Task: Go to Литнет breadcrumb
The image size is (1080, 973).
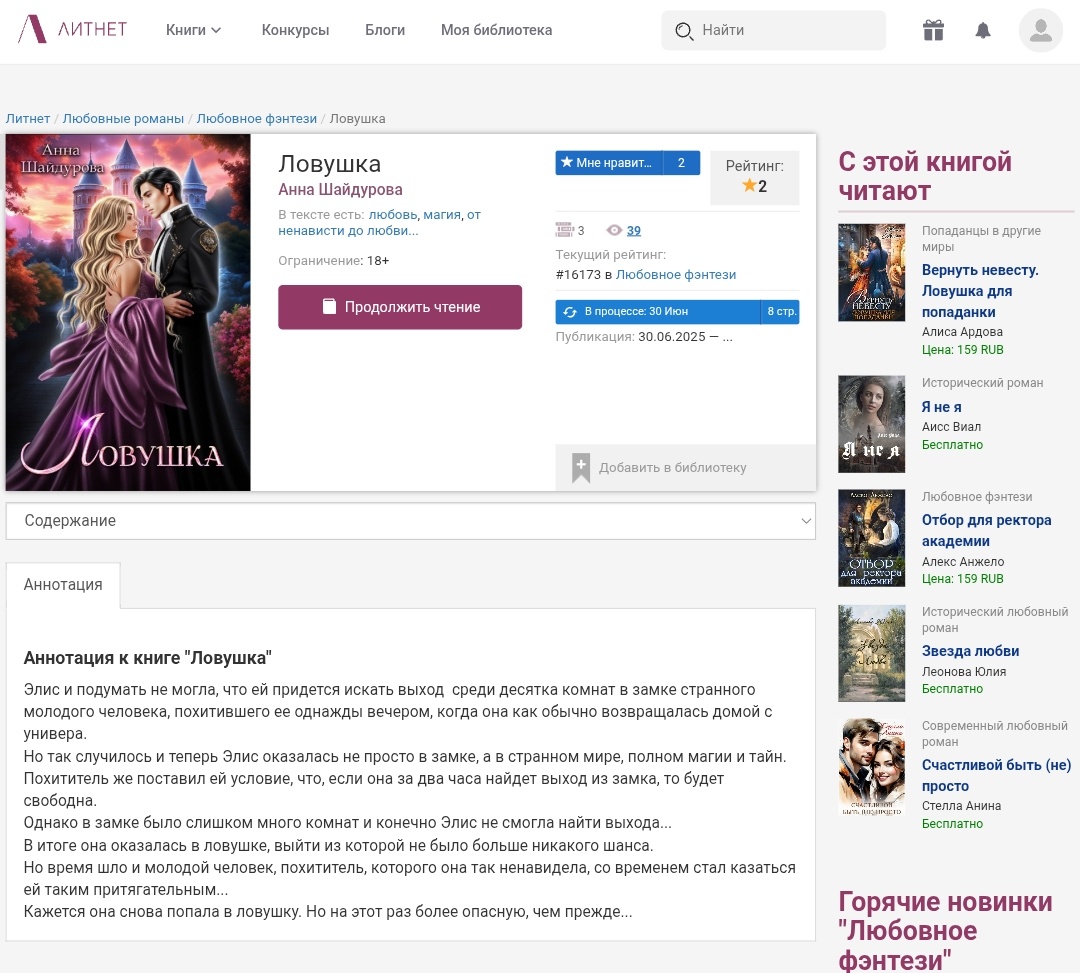Action: (x=28, y=118)
